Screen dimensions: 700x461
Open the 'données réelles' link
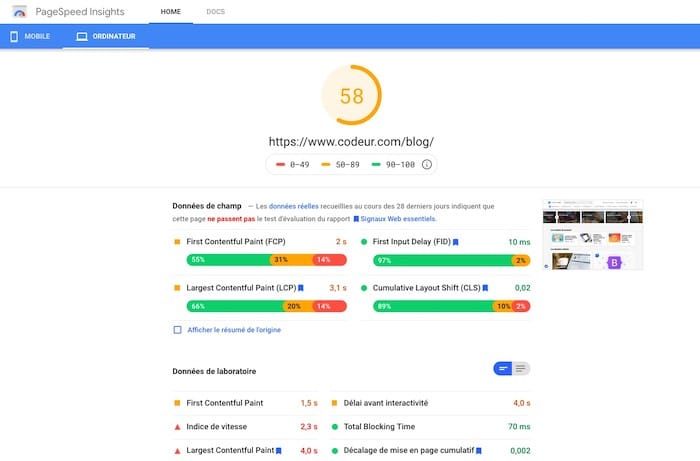pyautogui.click(x=294, y=206)
